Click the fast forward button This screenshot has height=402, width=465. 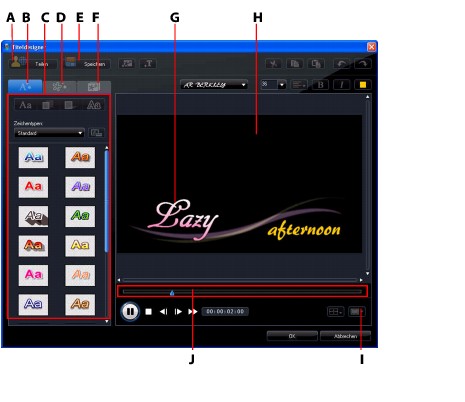pos(193,312)
